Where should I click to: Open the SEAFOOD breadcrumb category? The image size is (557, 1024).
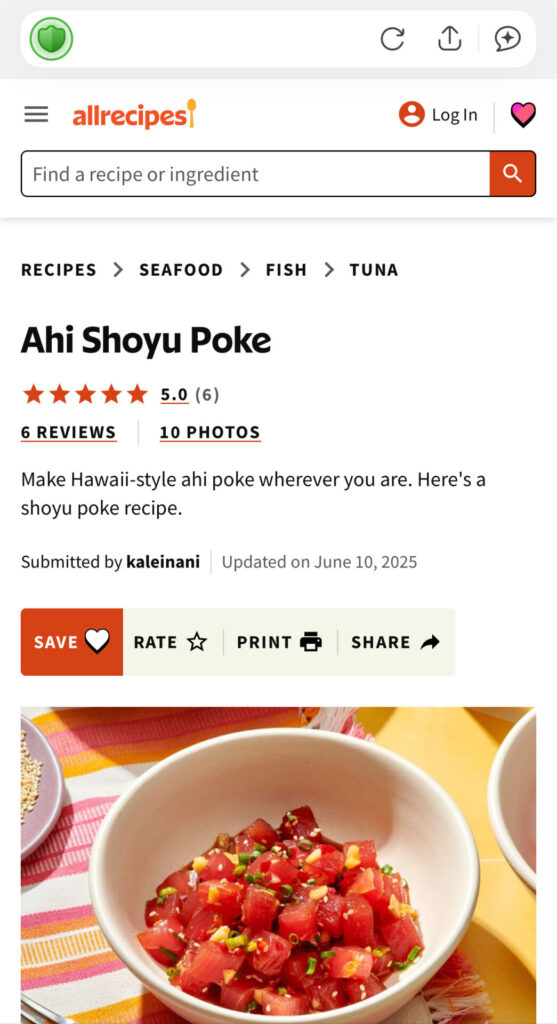[x=181, y=270]
